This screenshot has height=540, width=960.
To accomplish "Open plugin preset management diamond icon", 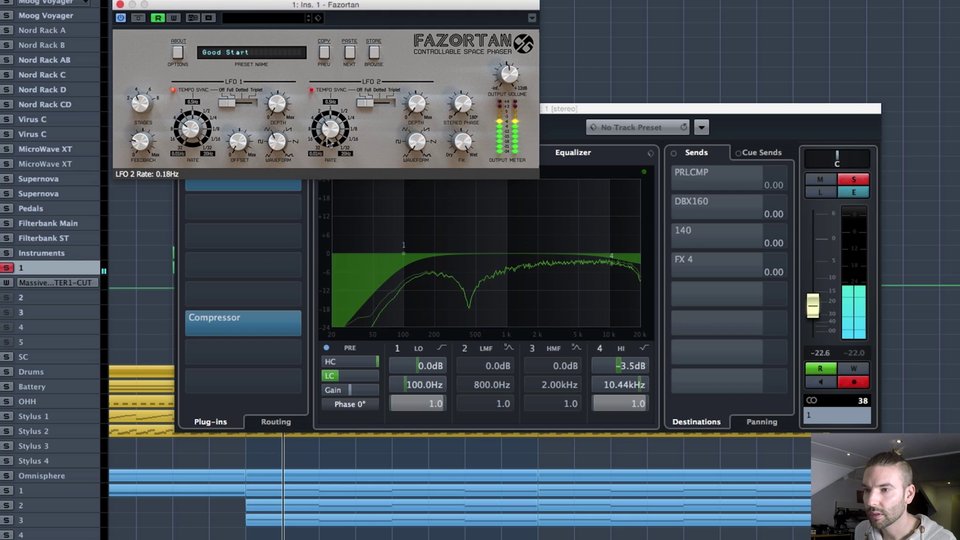I will pos(318,18).
